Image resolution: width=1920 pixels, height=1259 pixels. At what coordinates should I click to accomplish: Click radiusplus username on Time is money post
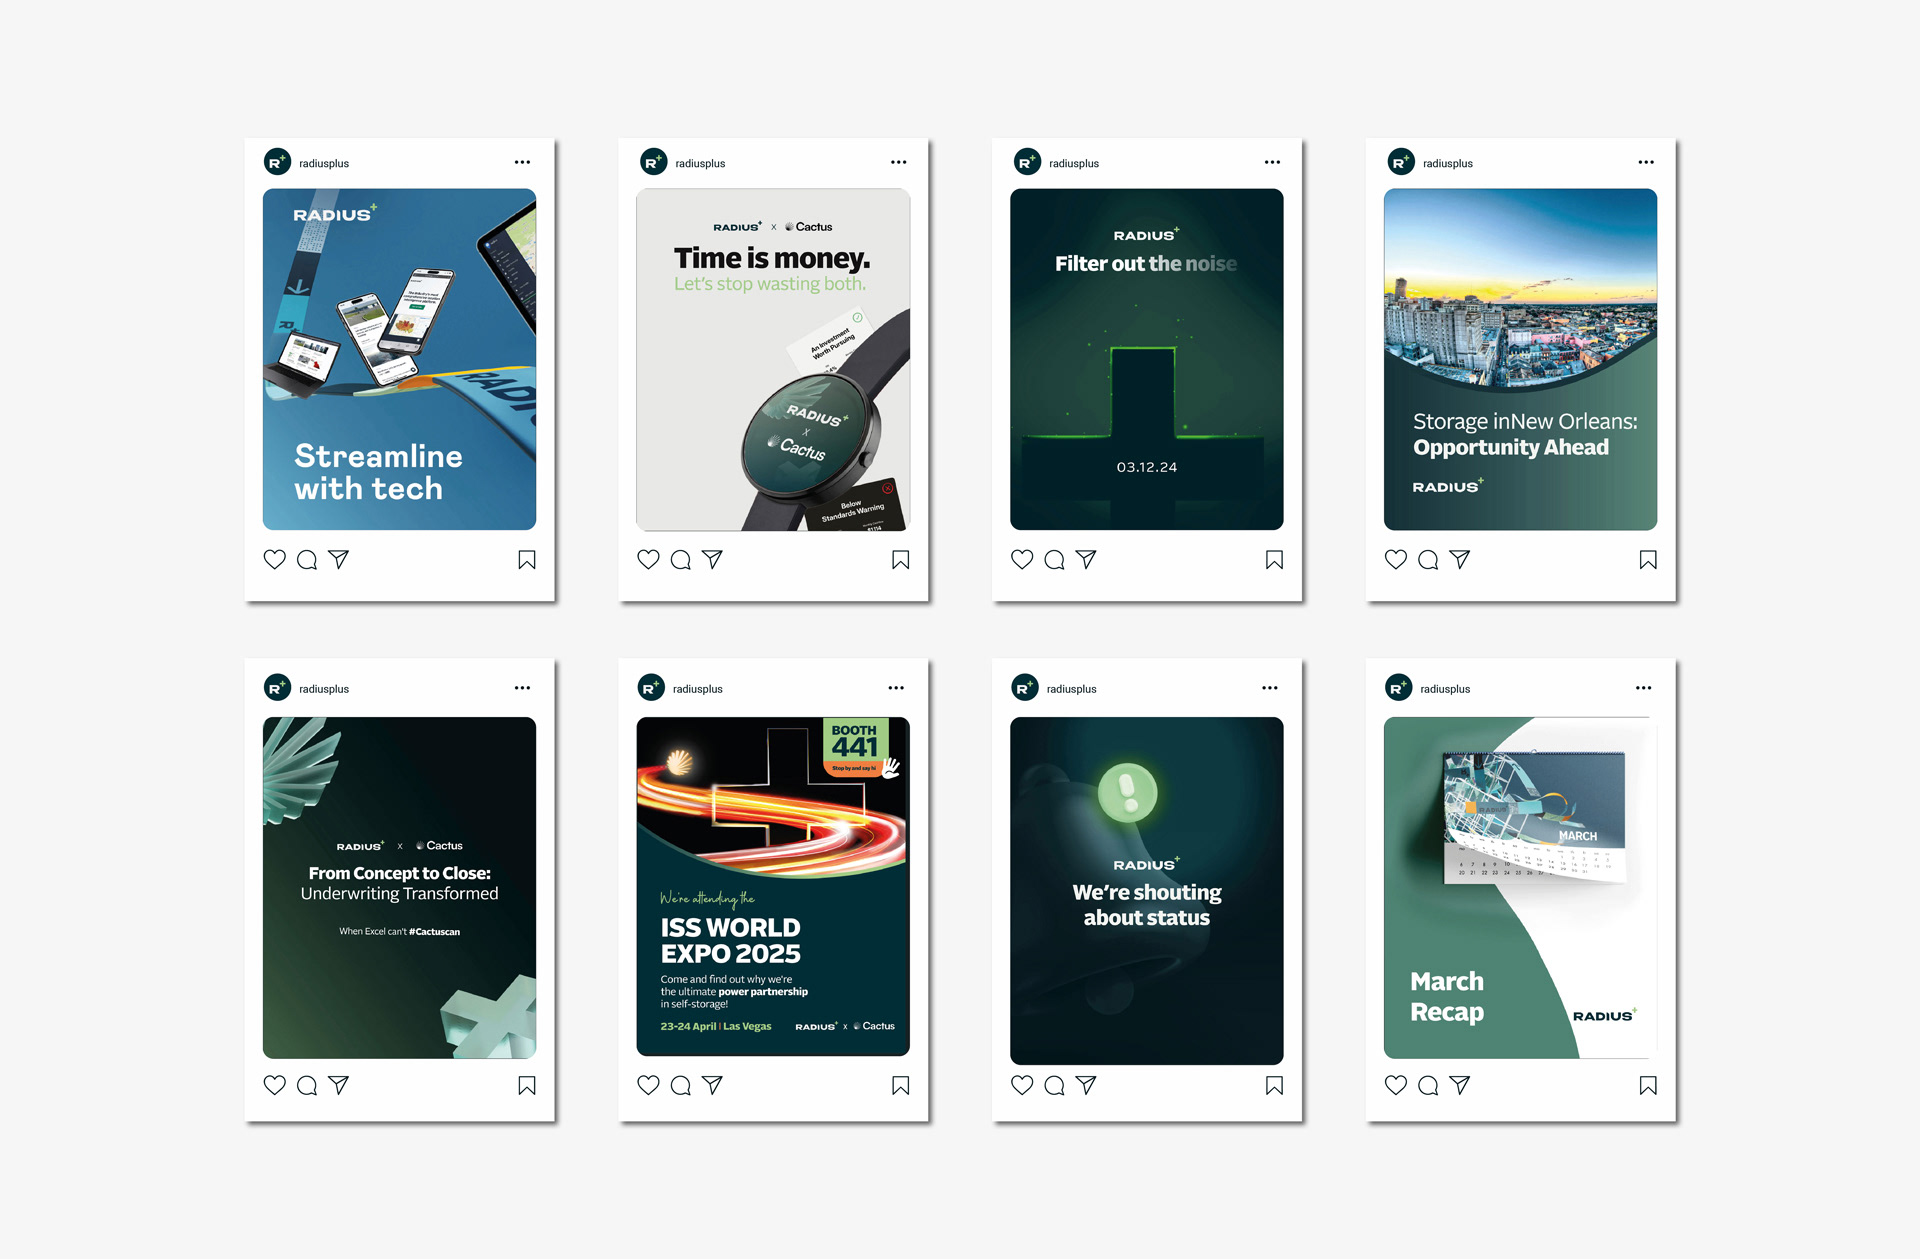(700, 163)
